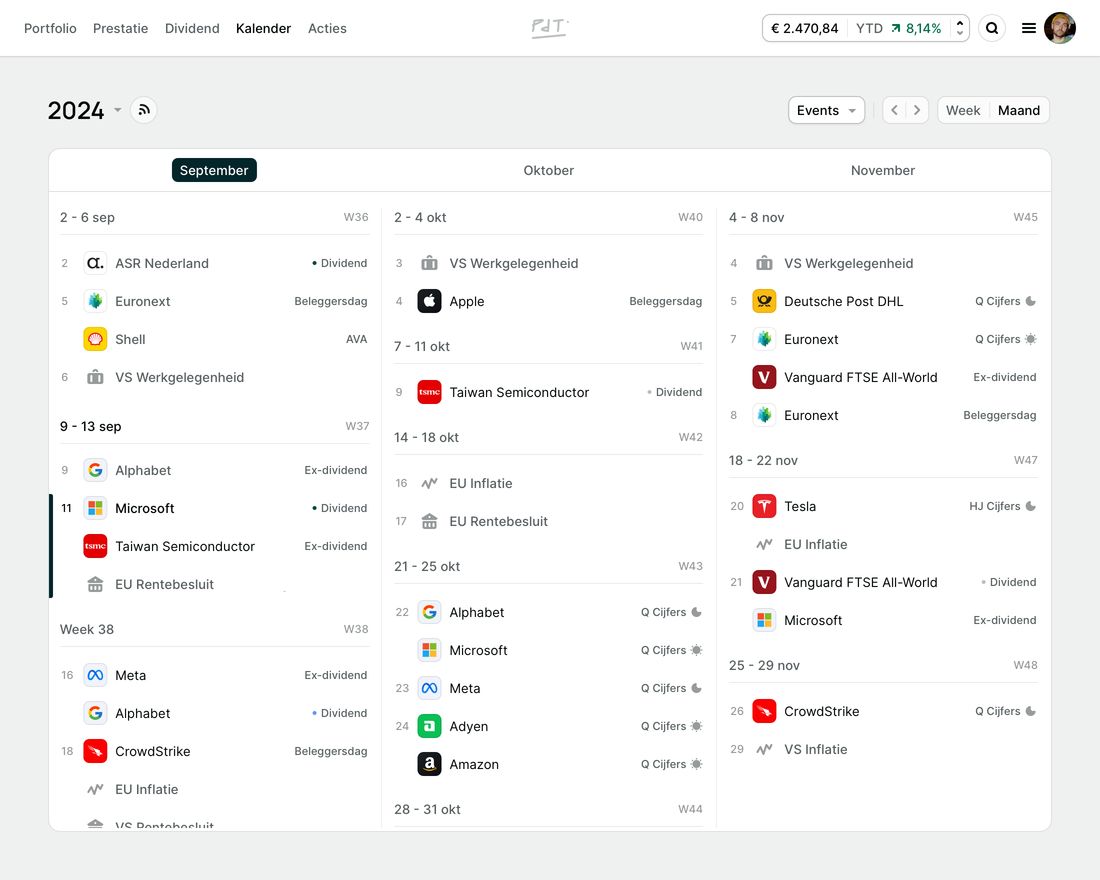Open the user profile avatar
This screenshot has width=1100, height=880.
pyautogui.click(x=1059, y=28)
